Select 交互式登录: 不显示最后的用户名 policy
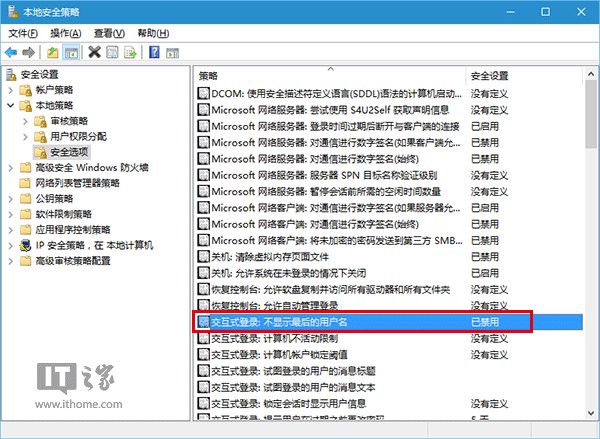 point(390,322)
